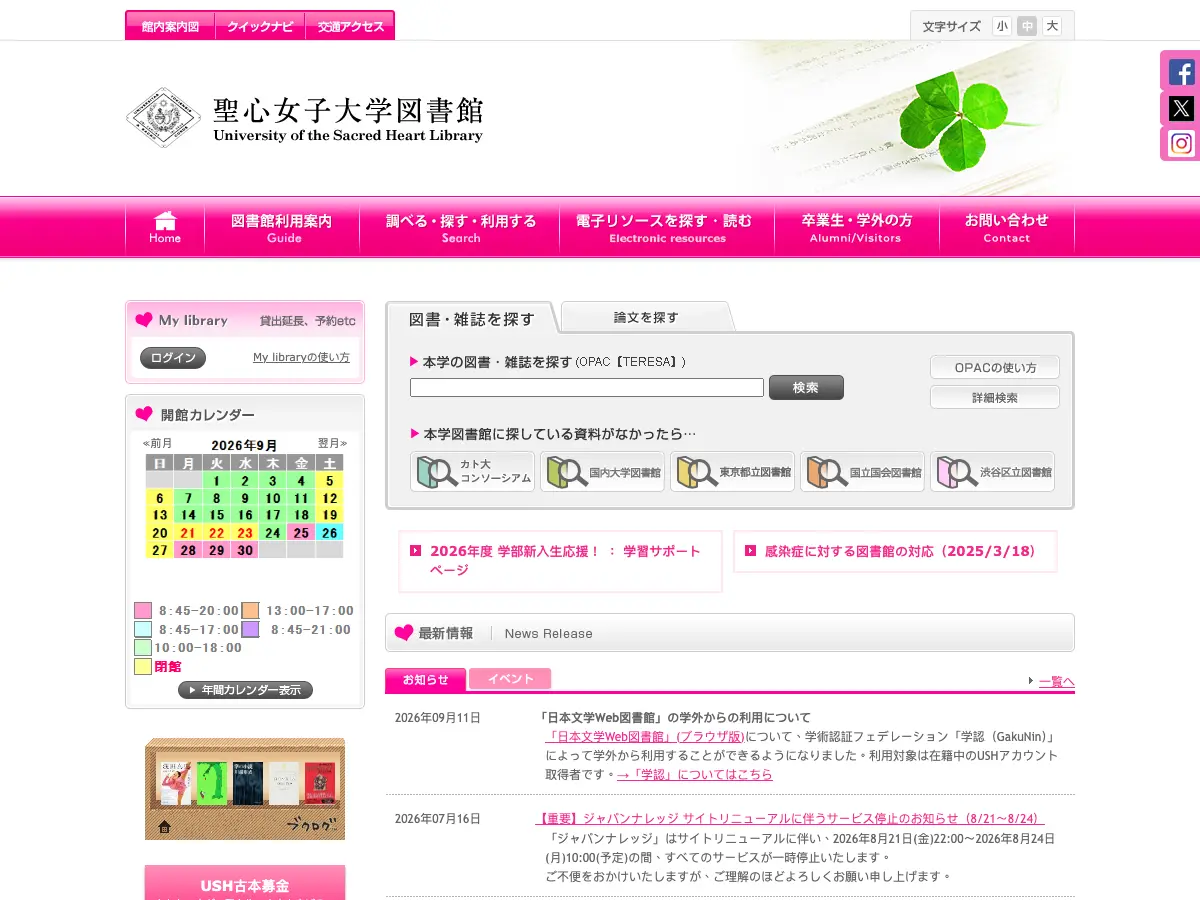
Task: Open →「学認」についてはこちら link
Action: (x=695, y=774)
